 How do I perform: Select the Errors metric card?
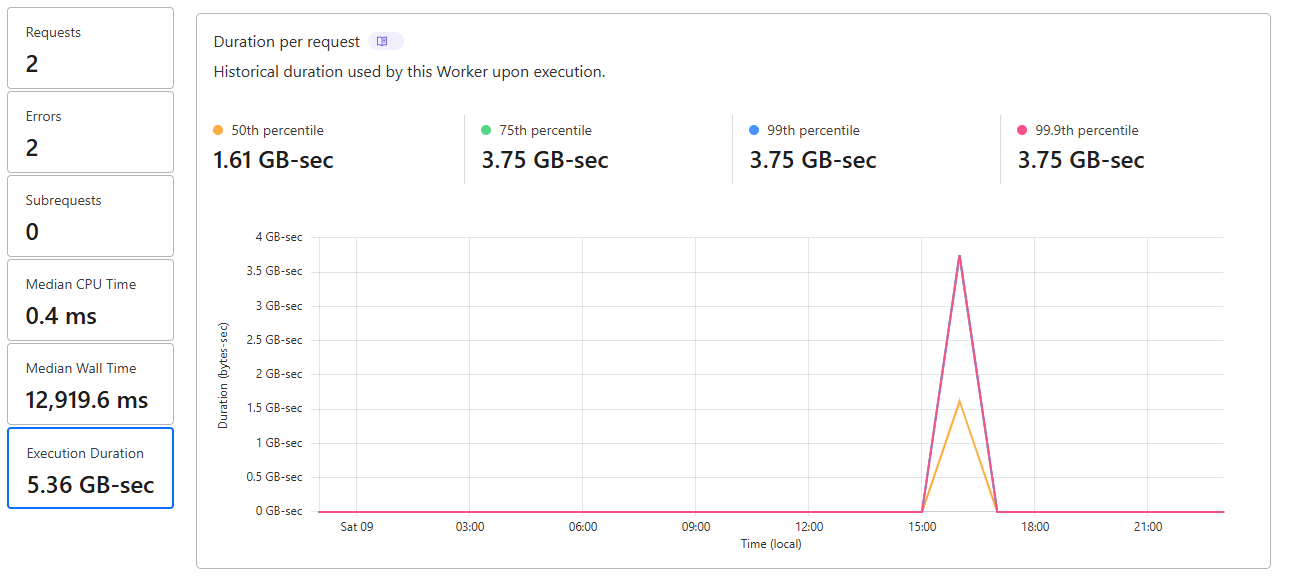[90, 132]
